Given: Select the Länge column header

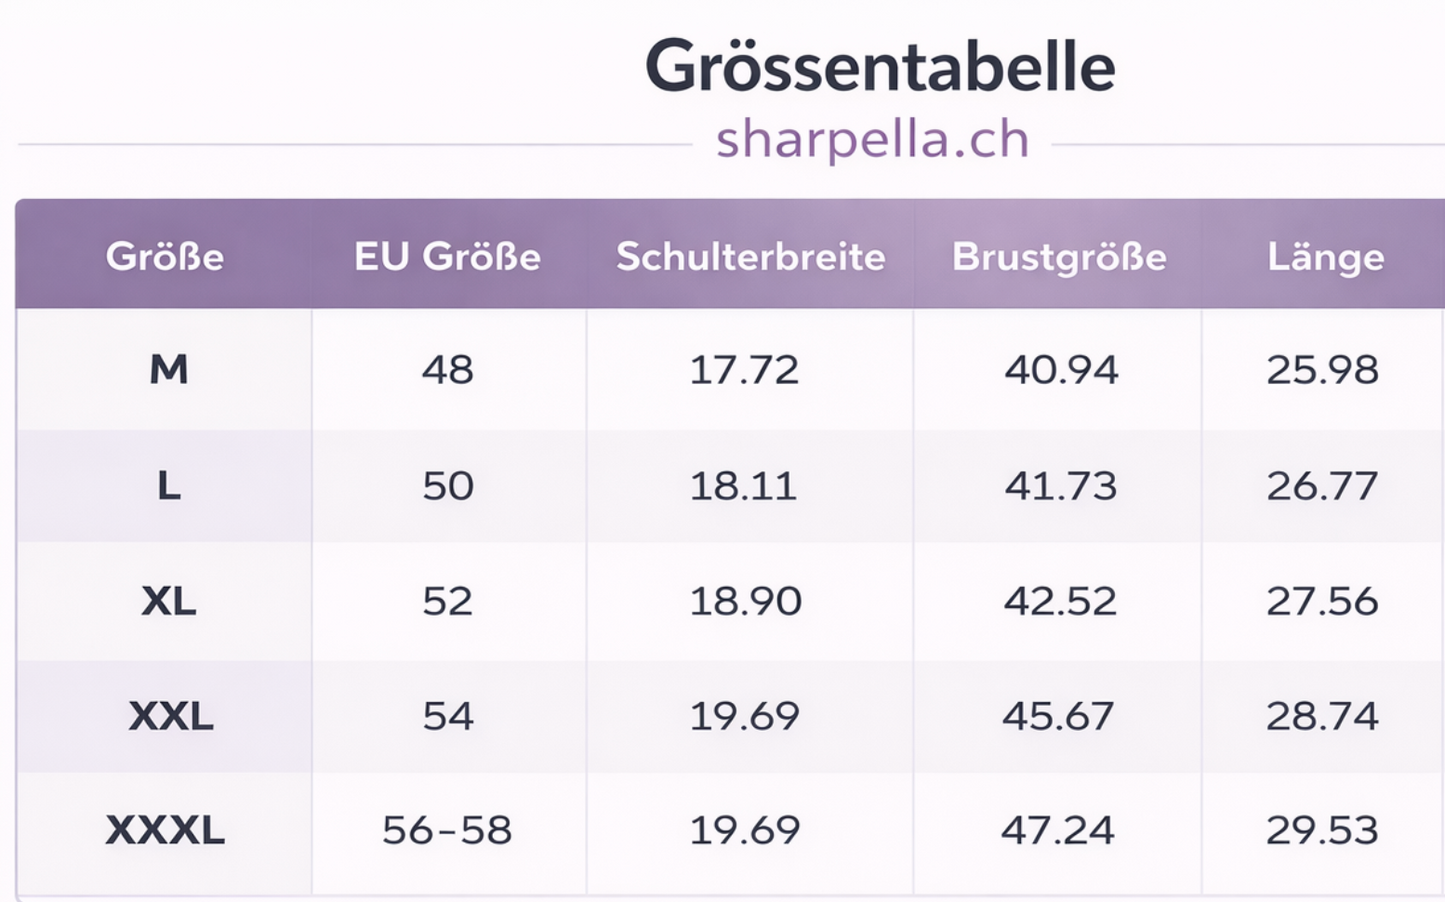Looking at the screenshot, I should click(x=1325, y=257).
